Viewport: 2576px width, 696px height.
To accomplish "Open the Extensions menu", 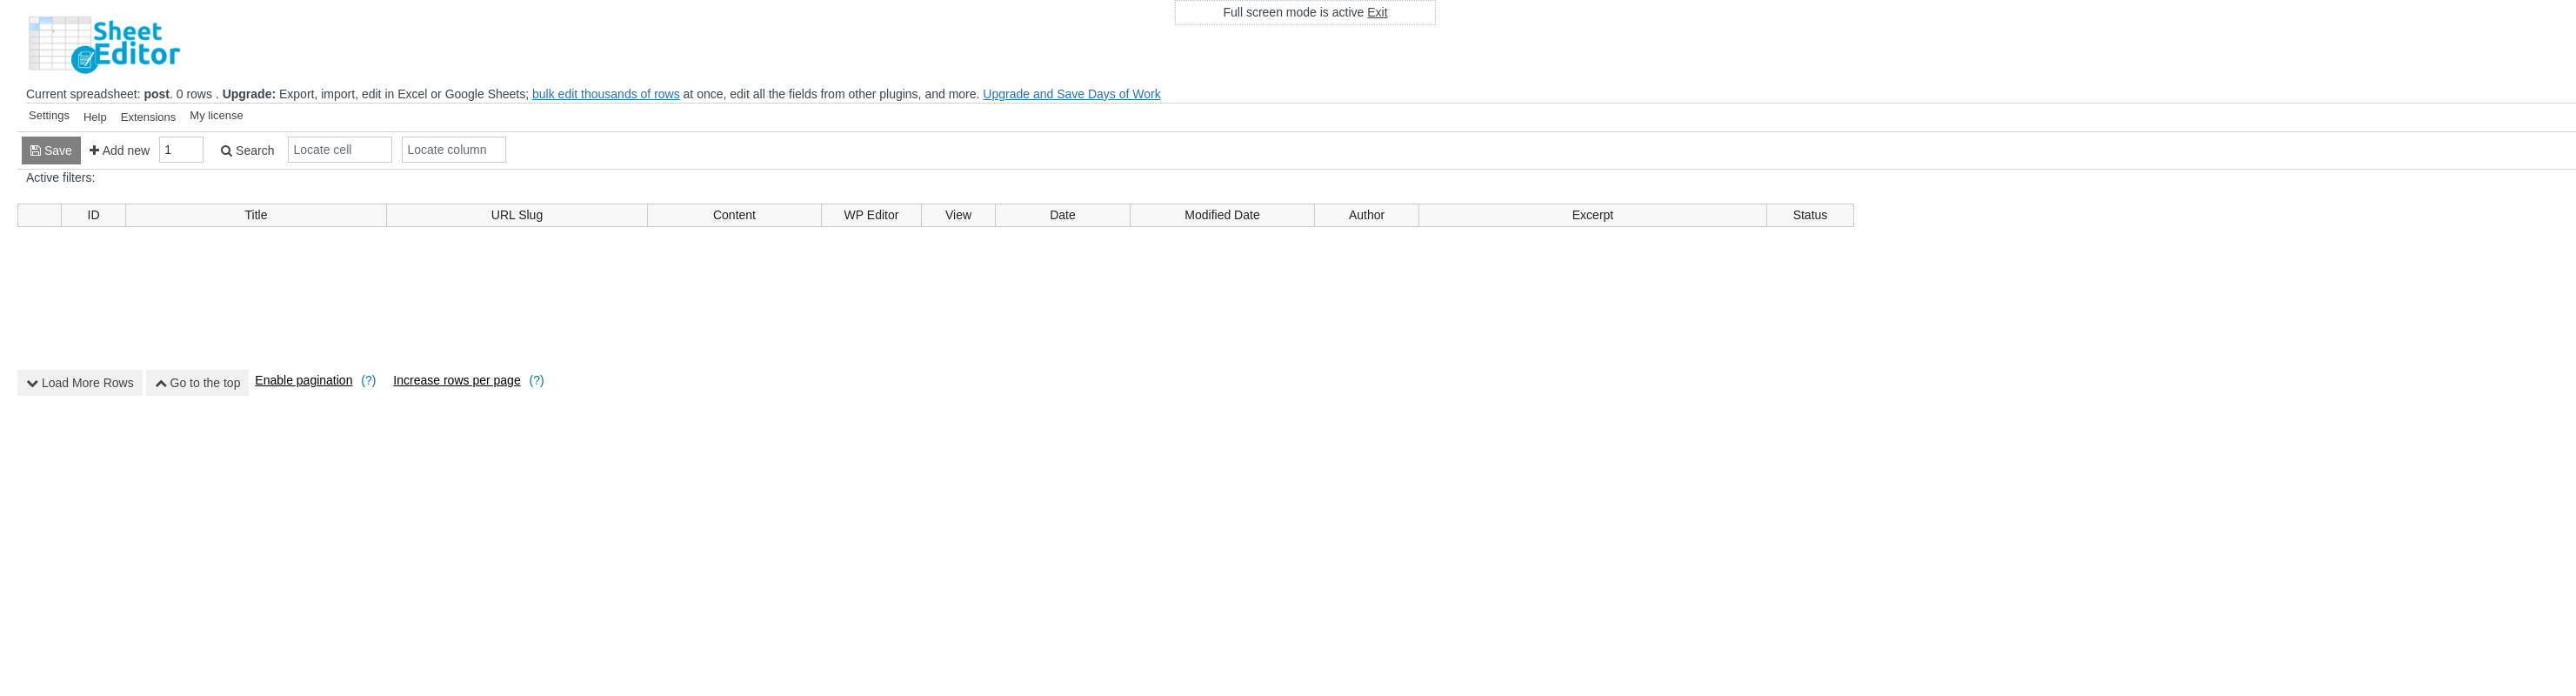I will pos(148,117).
